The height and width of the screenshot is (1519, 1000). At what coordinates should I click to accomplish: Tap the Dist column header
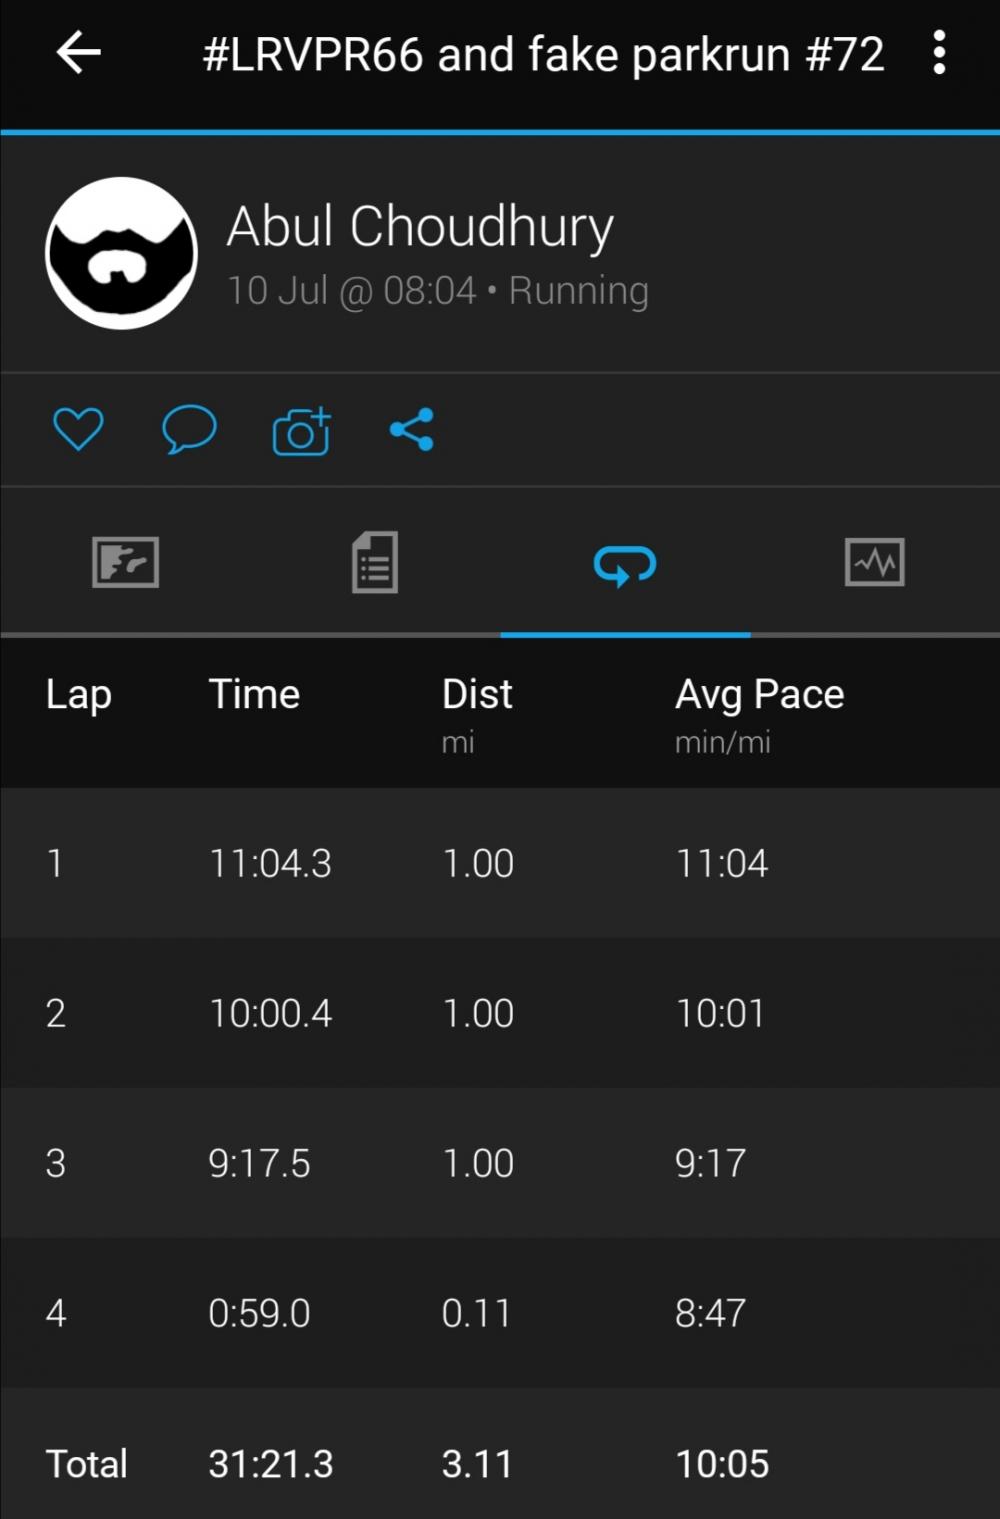tap(477, 694)
